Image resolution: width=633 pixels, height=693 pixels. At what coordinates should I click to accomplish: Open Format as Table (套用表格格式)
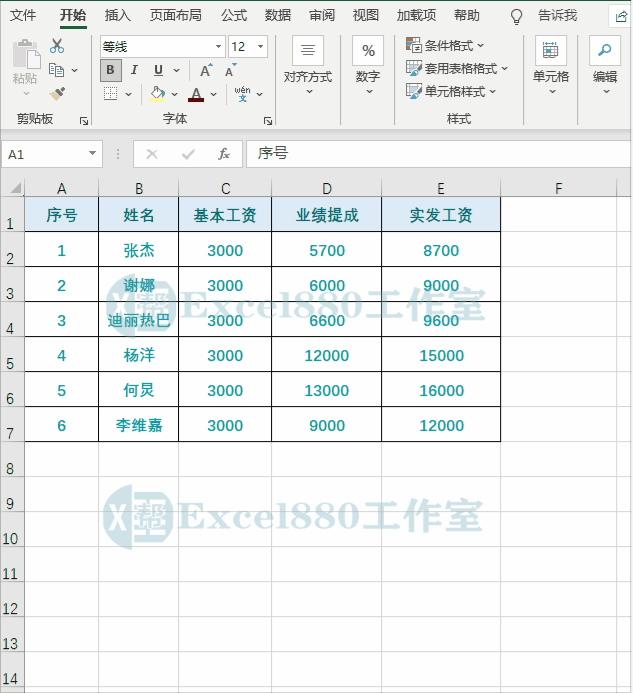click(457, 69)
